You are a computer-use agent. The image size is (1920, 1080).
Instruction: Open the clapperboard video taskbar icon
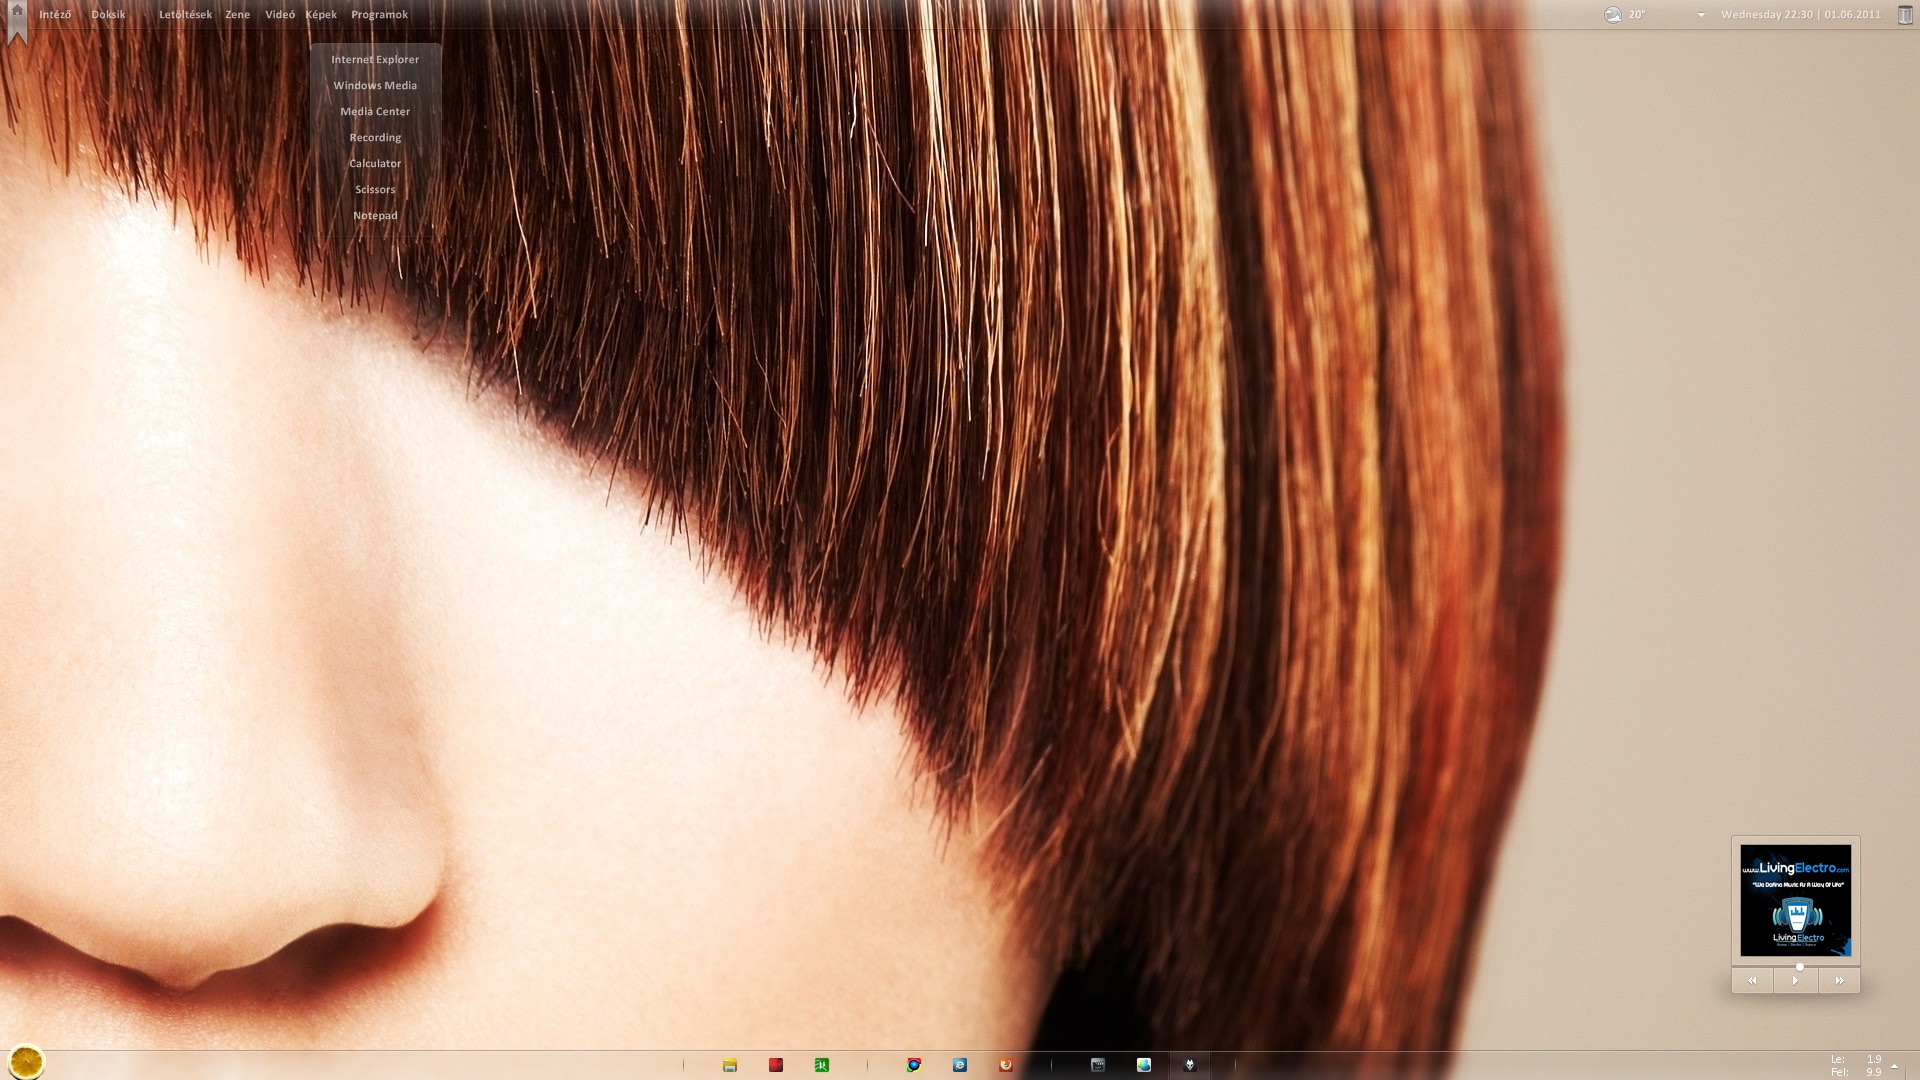[x=1097, y=1065]
